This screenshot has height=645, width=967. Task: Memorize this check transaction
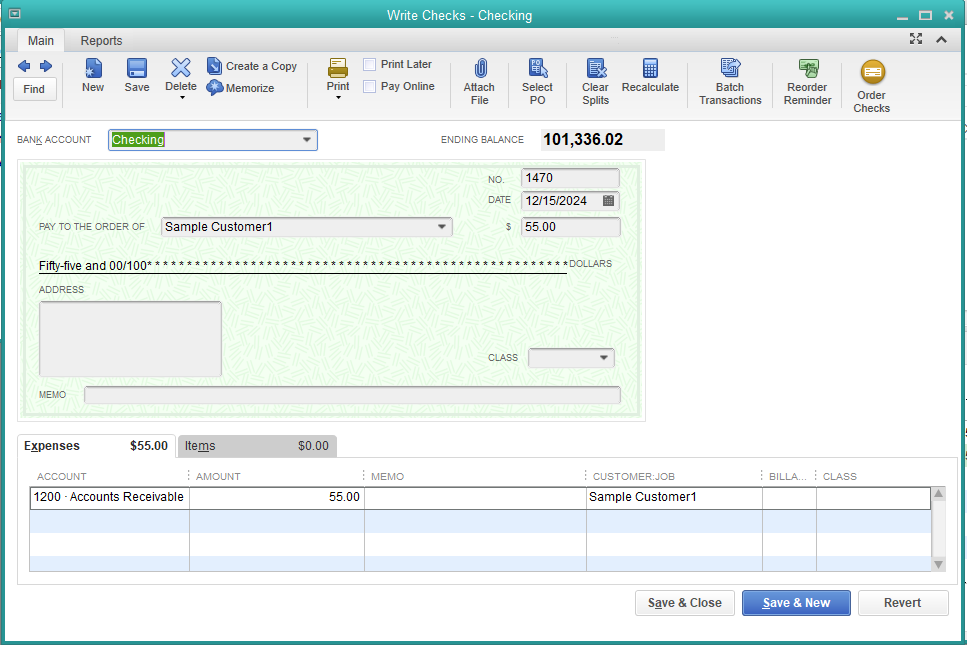pyautogui.click(x=241, y=88)
